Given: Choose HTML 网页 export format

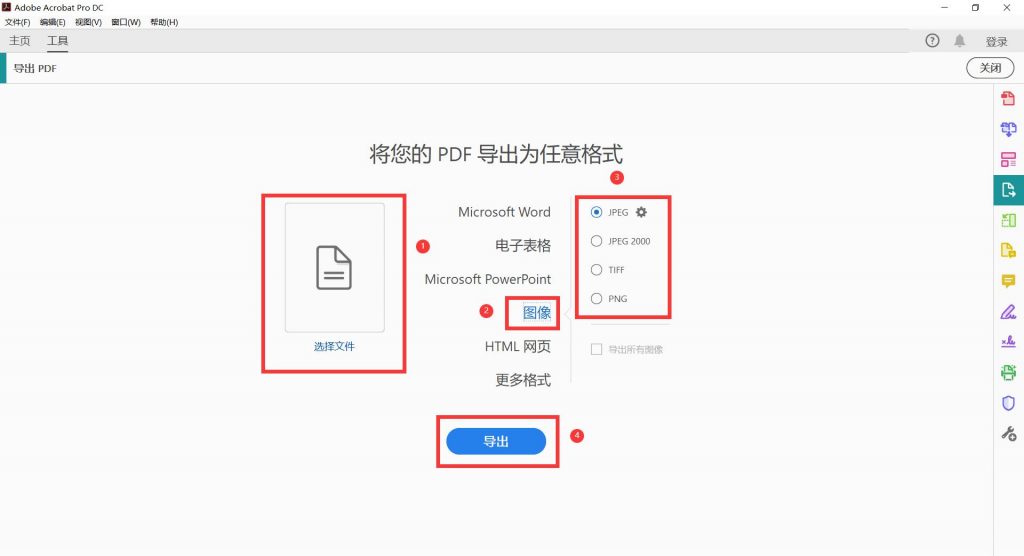Looking at the screenshot, I should tap(518, 346).
